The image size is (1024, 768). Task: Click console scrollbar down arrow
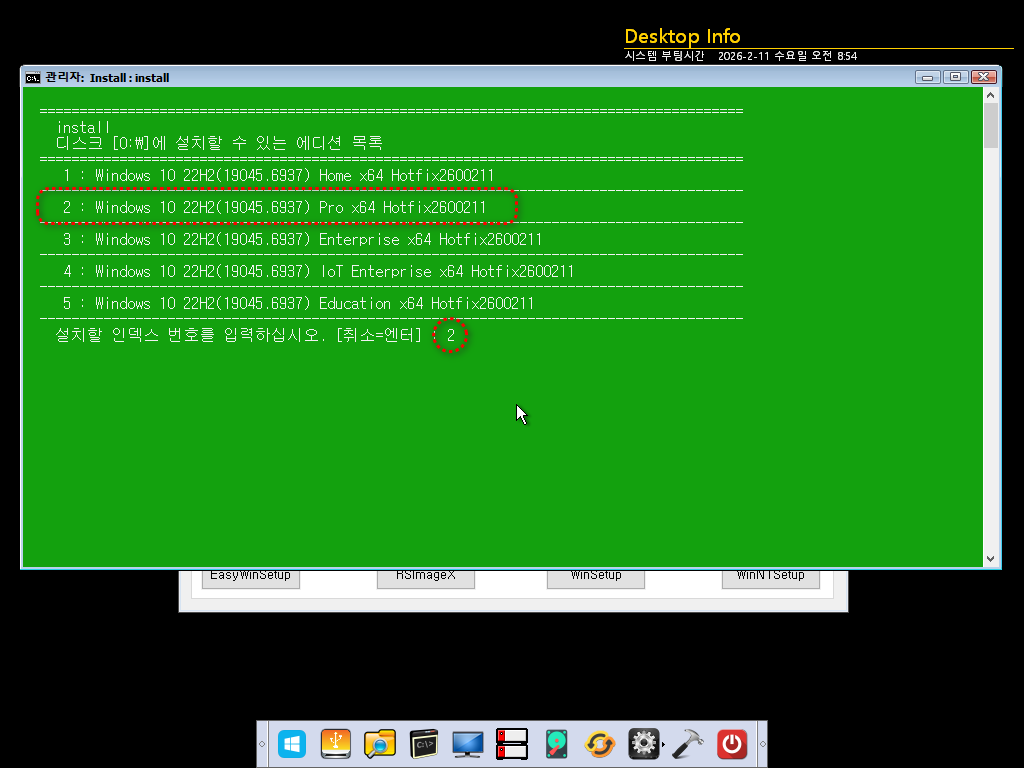(x=991, y=558)
